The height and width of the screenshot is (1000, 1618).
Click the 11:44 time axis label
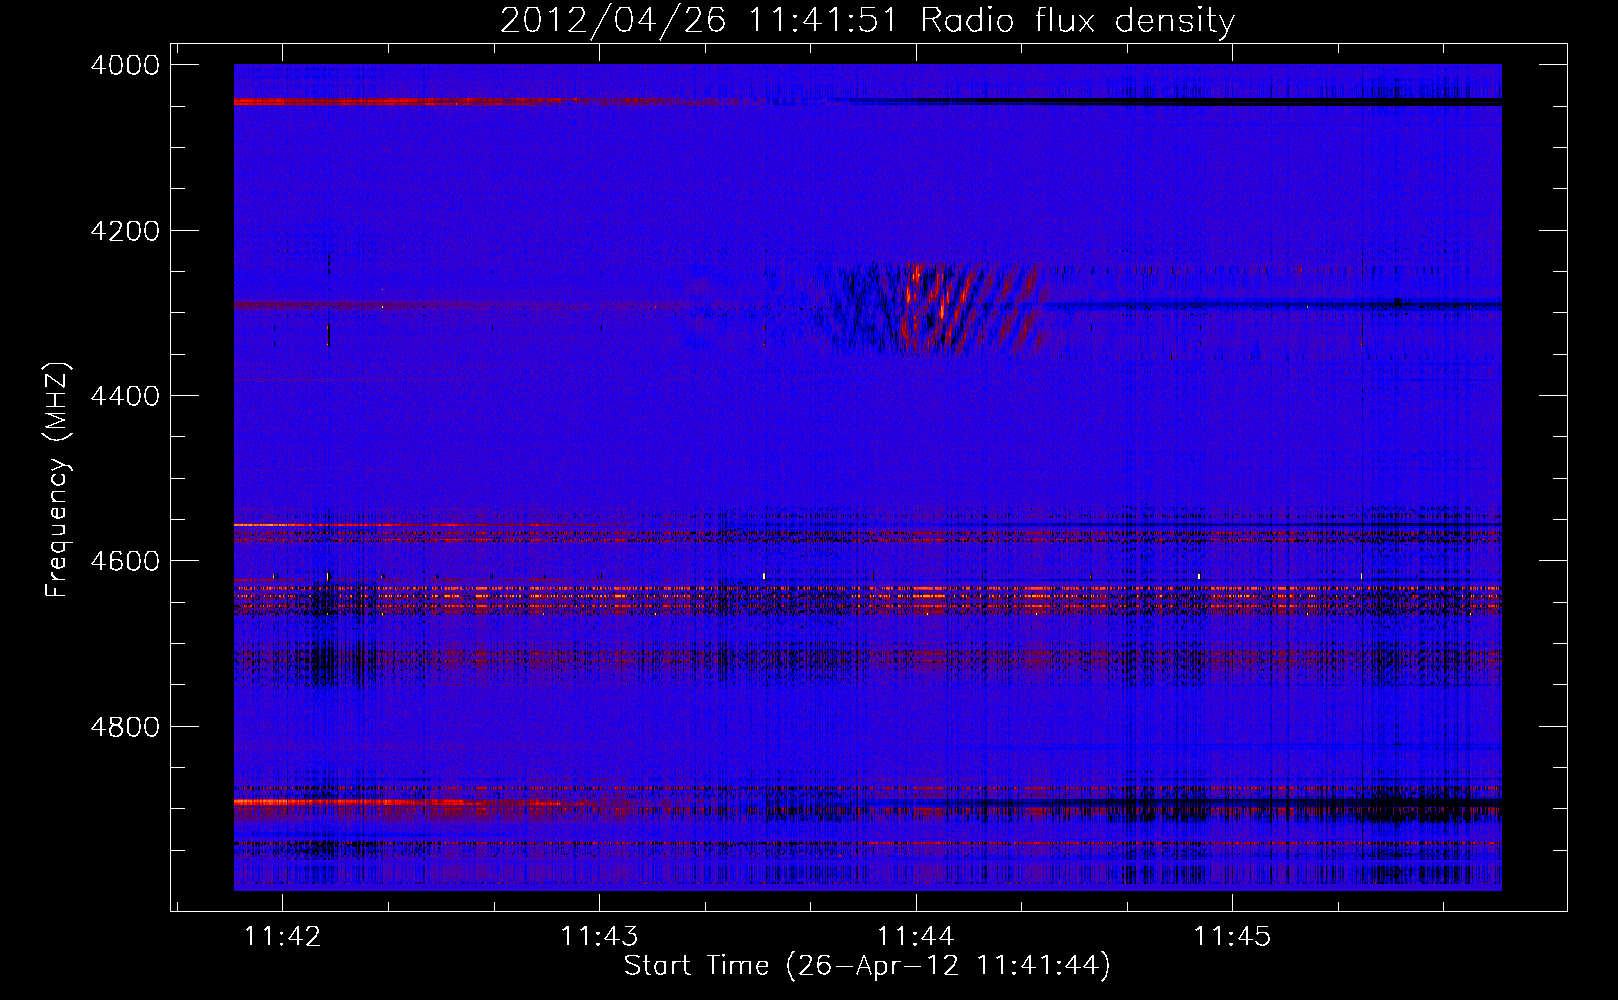916,936
